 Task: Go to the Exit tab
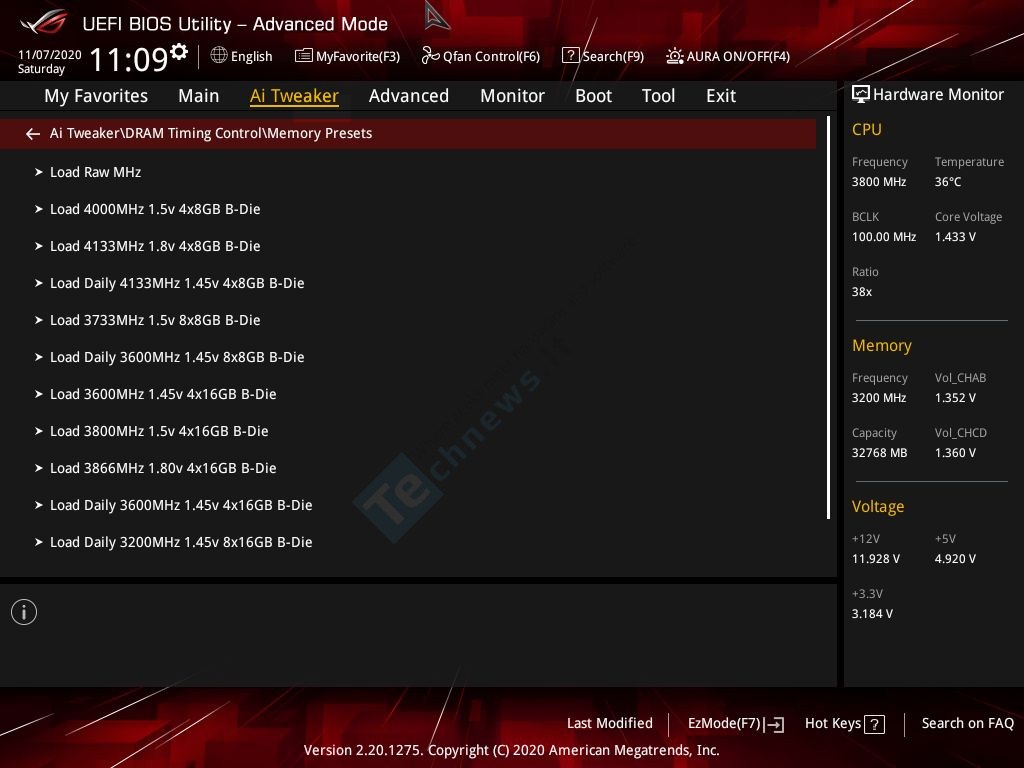tap(721, 96)
